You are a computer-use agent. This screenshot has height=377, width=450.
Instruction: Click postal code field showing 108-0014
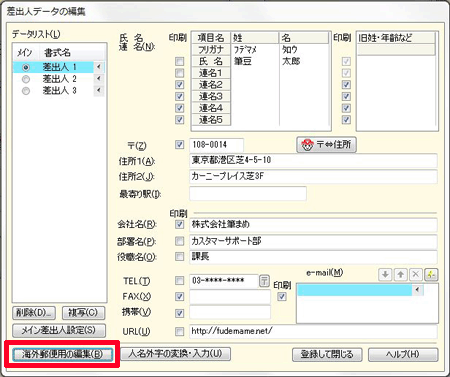(216, 145)
